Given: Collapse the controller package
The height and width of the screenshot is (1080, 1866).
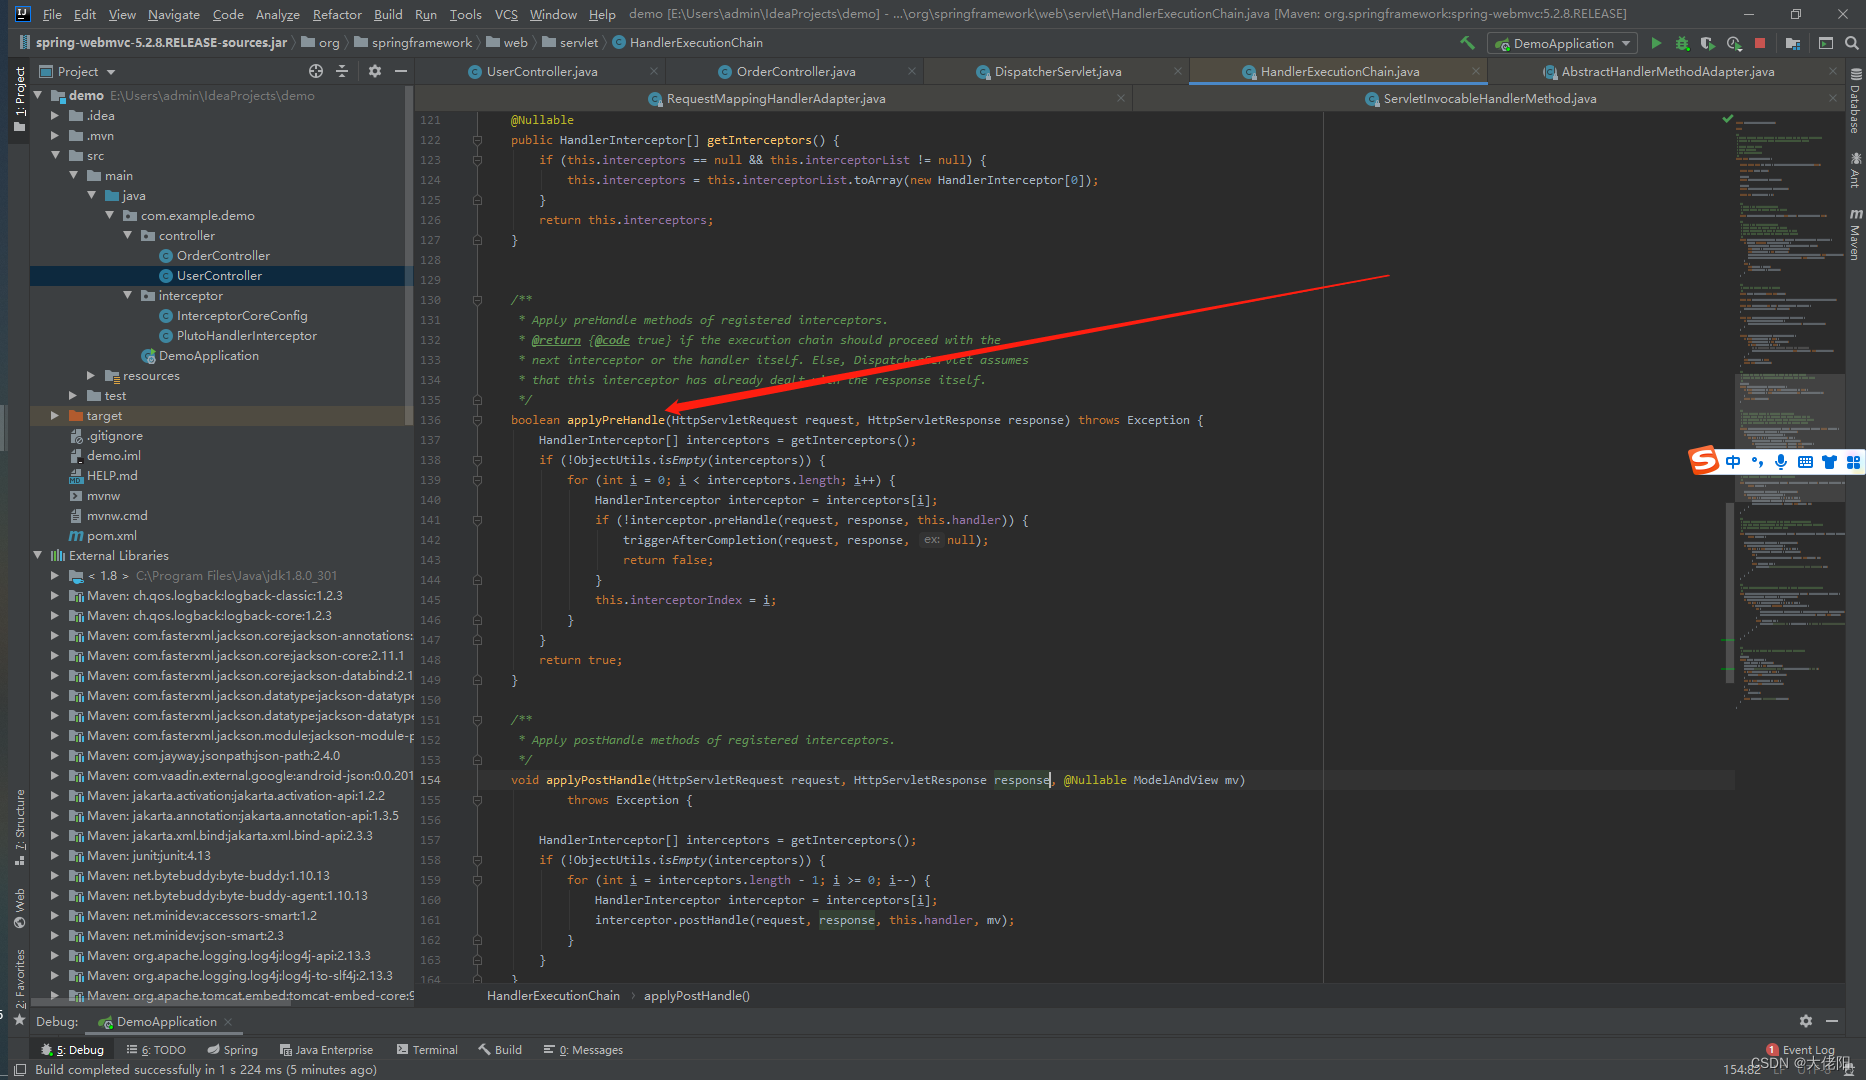Looking at the screenshot, I should [127, 235].
